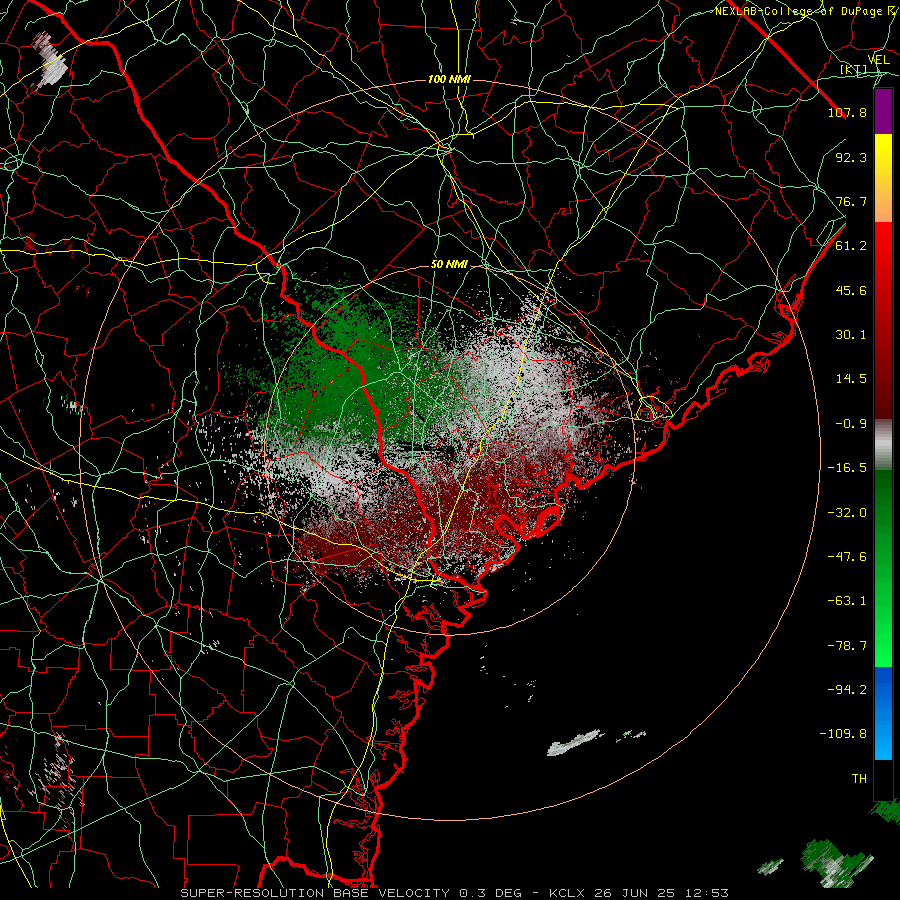The image size is (900, 900).
Task: Click the 100 NMI range ring label
Action: (449, 79)
